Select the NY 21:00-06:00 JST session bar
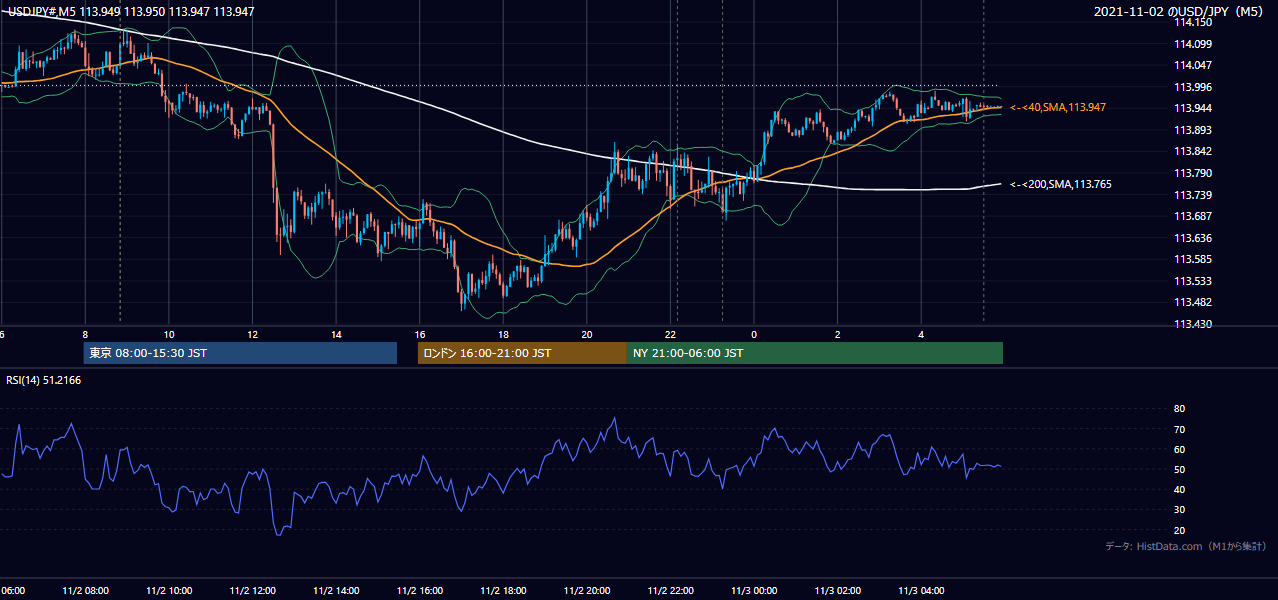 pos(815,353)
